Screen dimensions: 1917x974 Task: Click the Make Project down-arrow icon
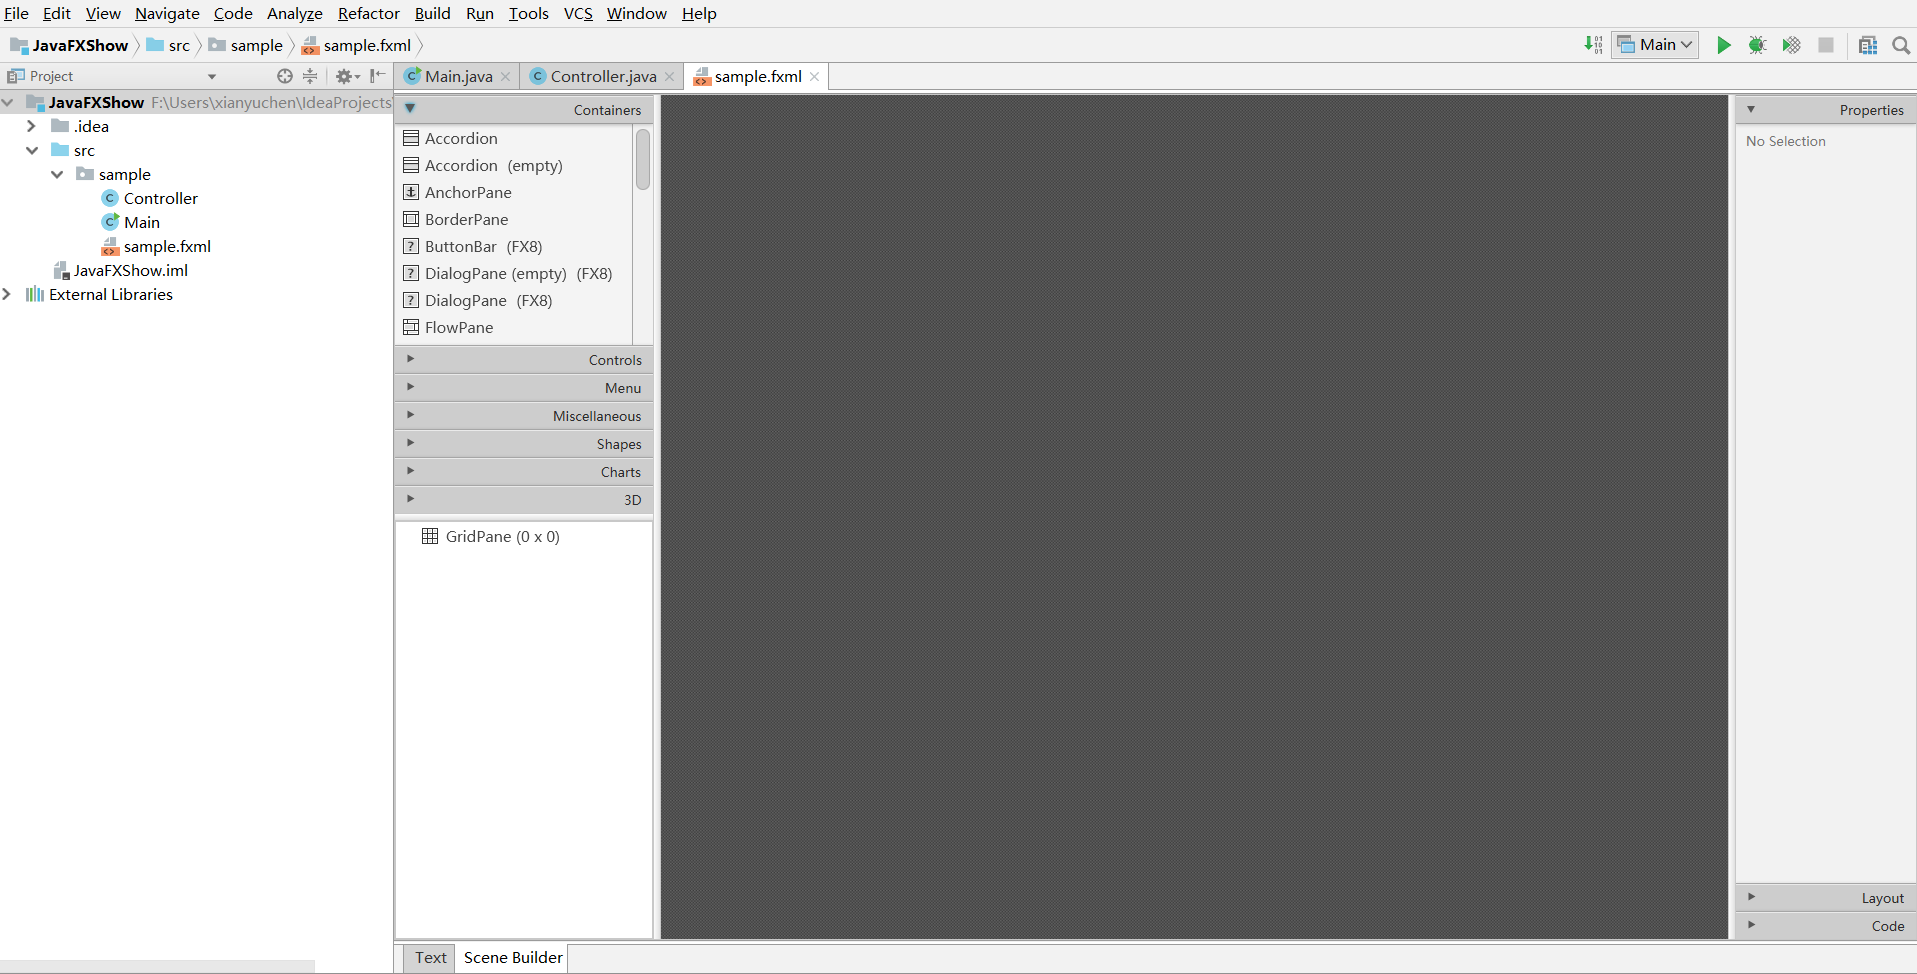click(x=1593, y=45)
